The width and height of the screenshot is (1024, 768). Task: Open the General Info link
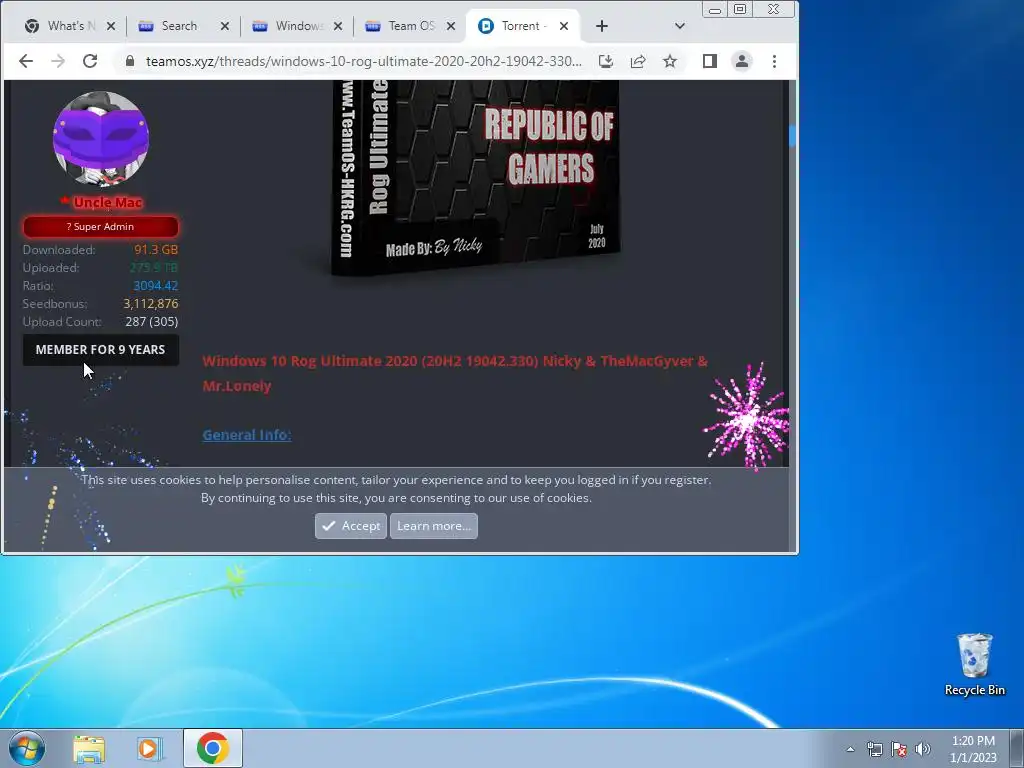pos(247,435)
